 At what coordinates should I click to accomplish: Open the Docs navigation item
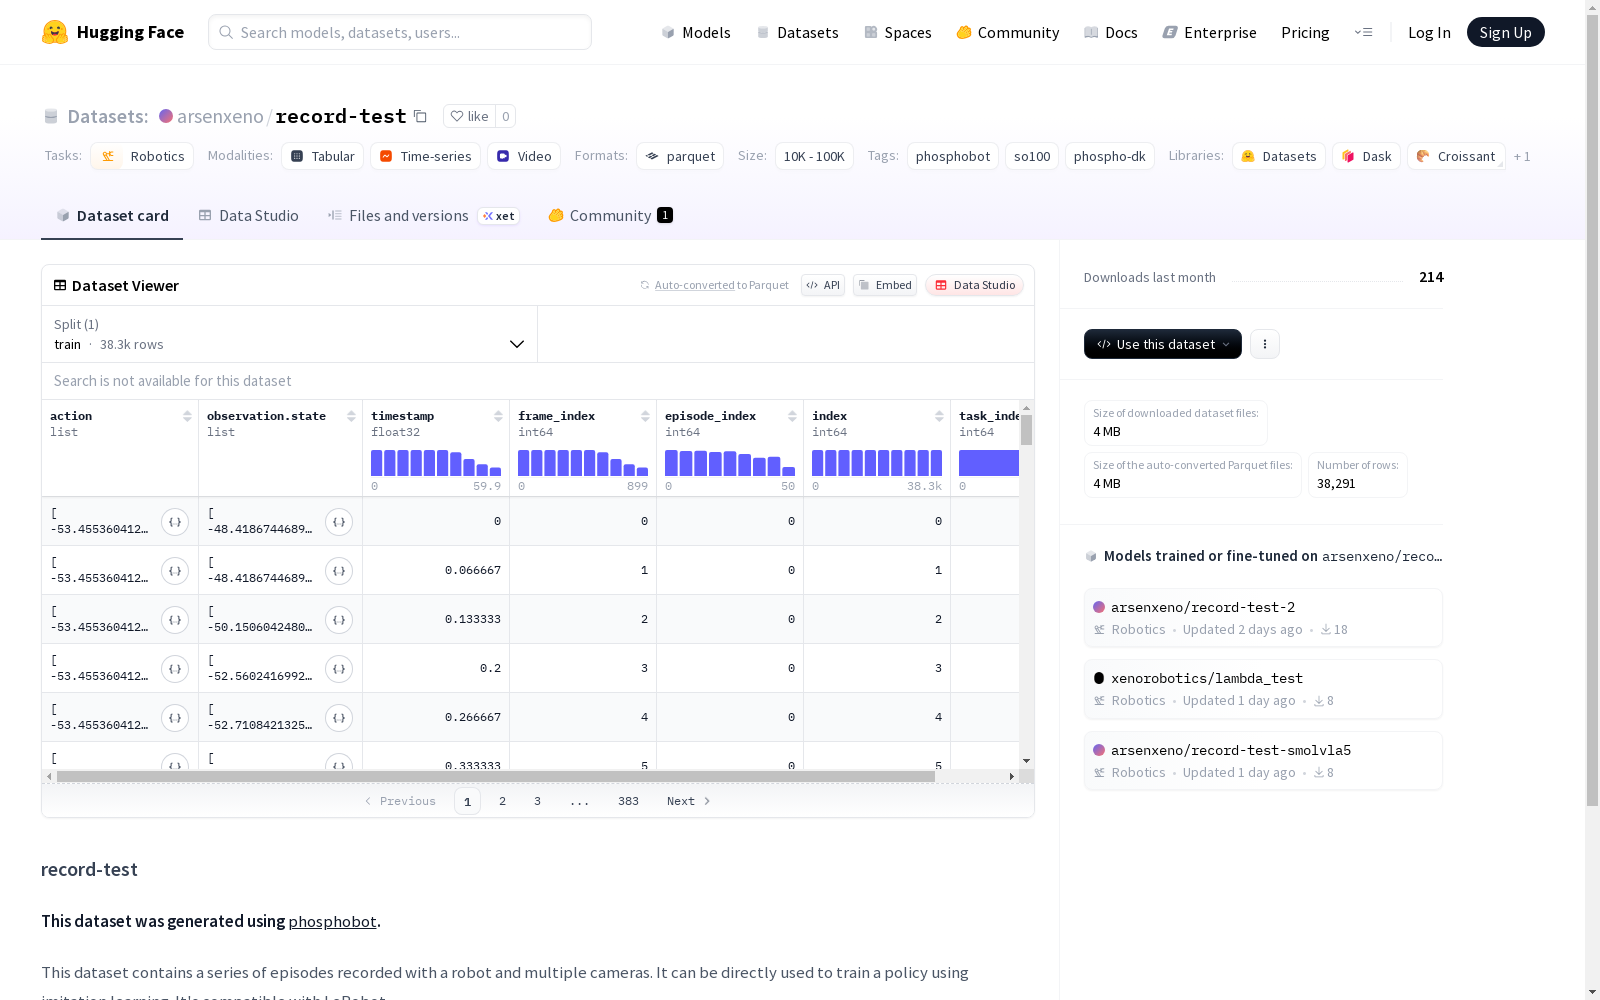pos(1111,32)
